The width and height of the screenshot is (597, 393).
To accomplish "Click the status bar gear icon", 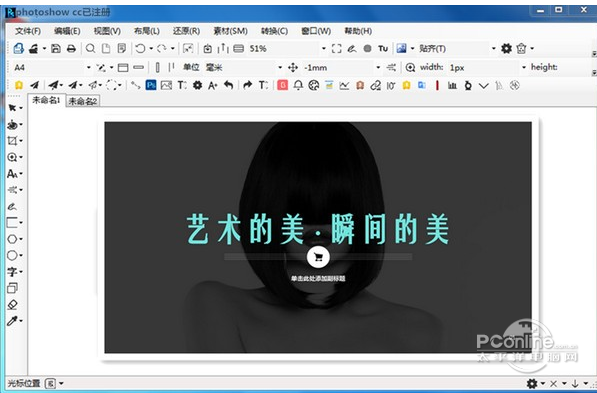I will point(532,383).
